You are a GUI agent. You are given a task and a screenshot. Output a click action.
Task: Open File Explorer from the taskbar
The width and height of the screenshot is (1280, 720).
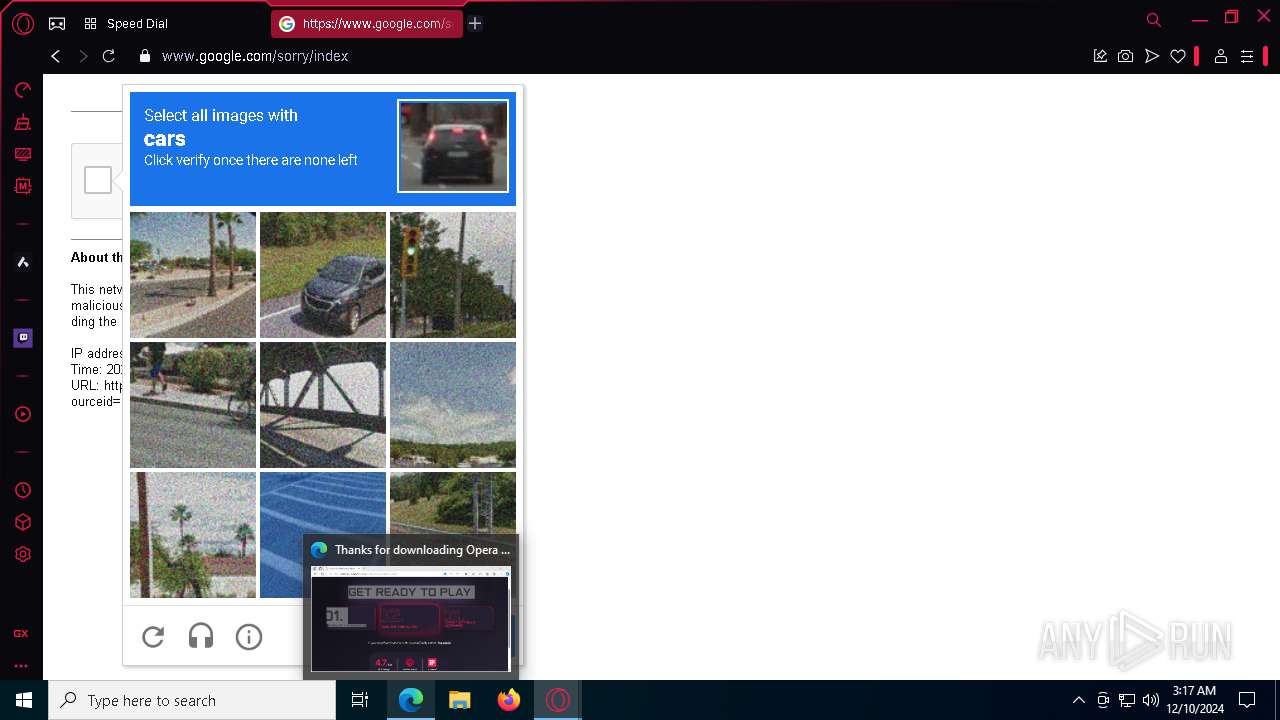click(x=460, y=700)
